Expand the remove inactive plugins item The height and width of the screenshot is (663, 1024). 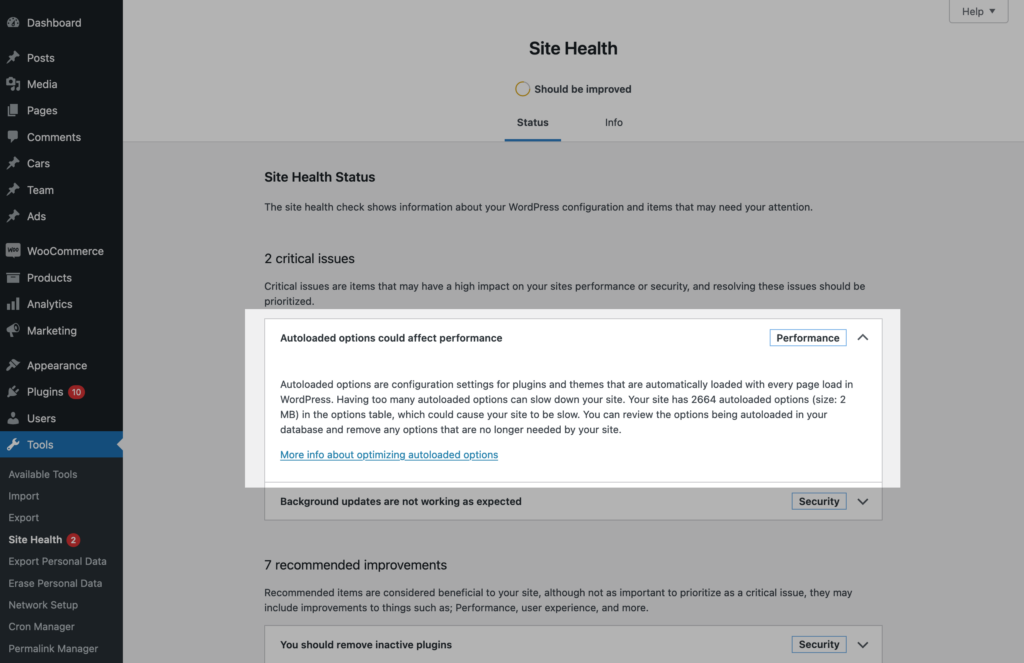tap(863, 645)
